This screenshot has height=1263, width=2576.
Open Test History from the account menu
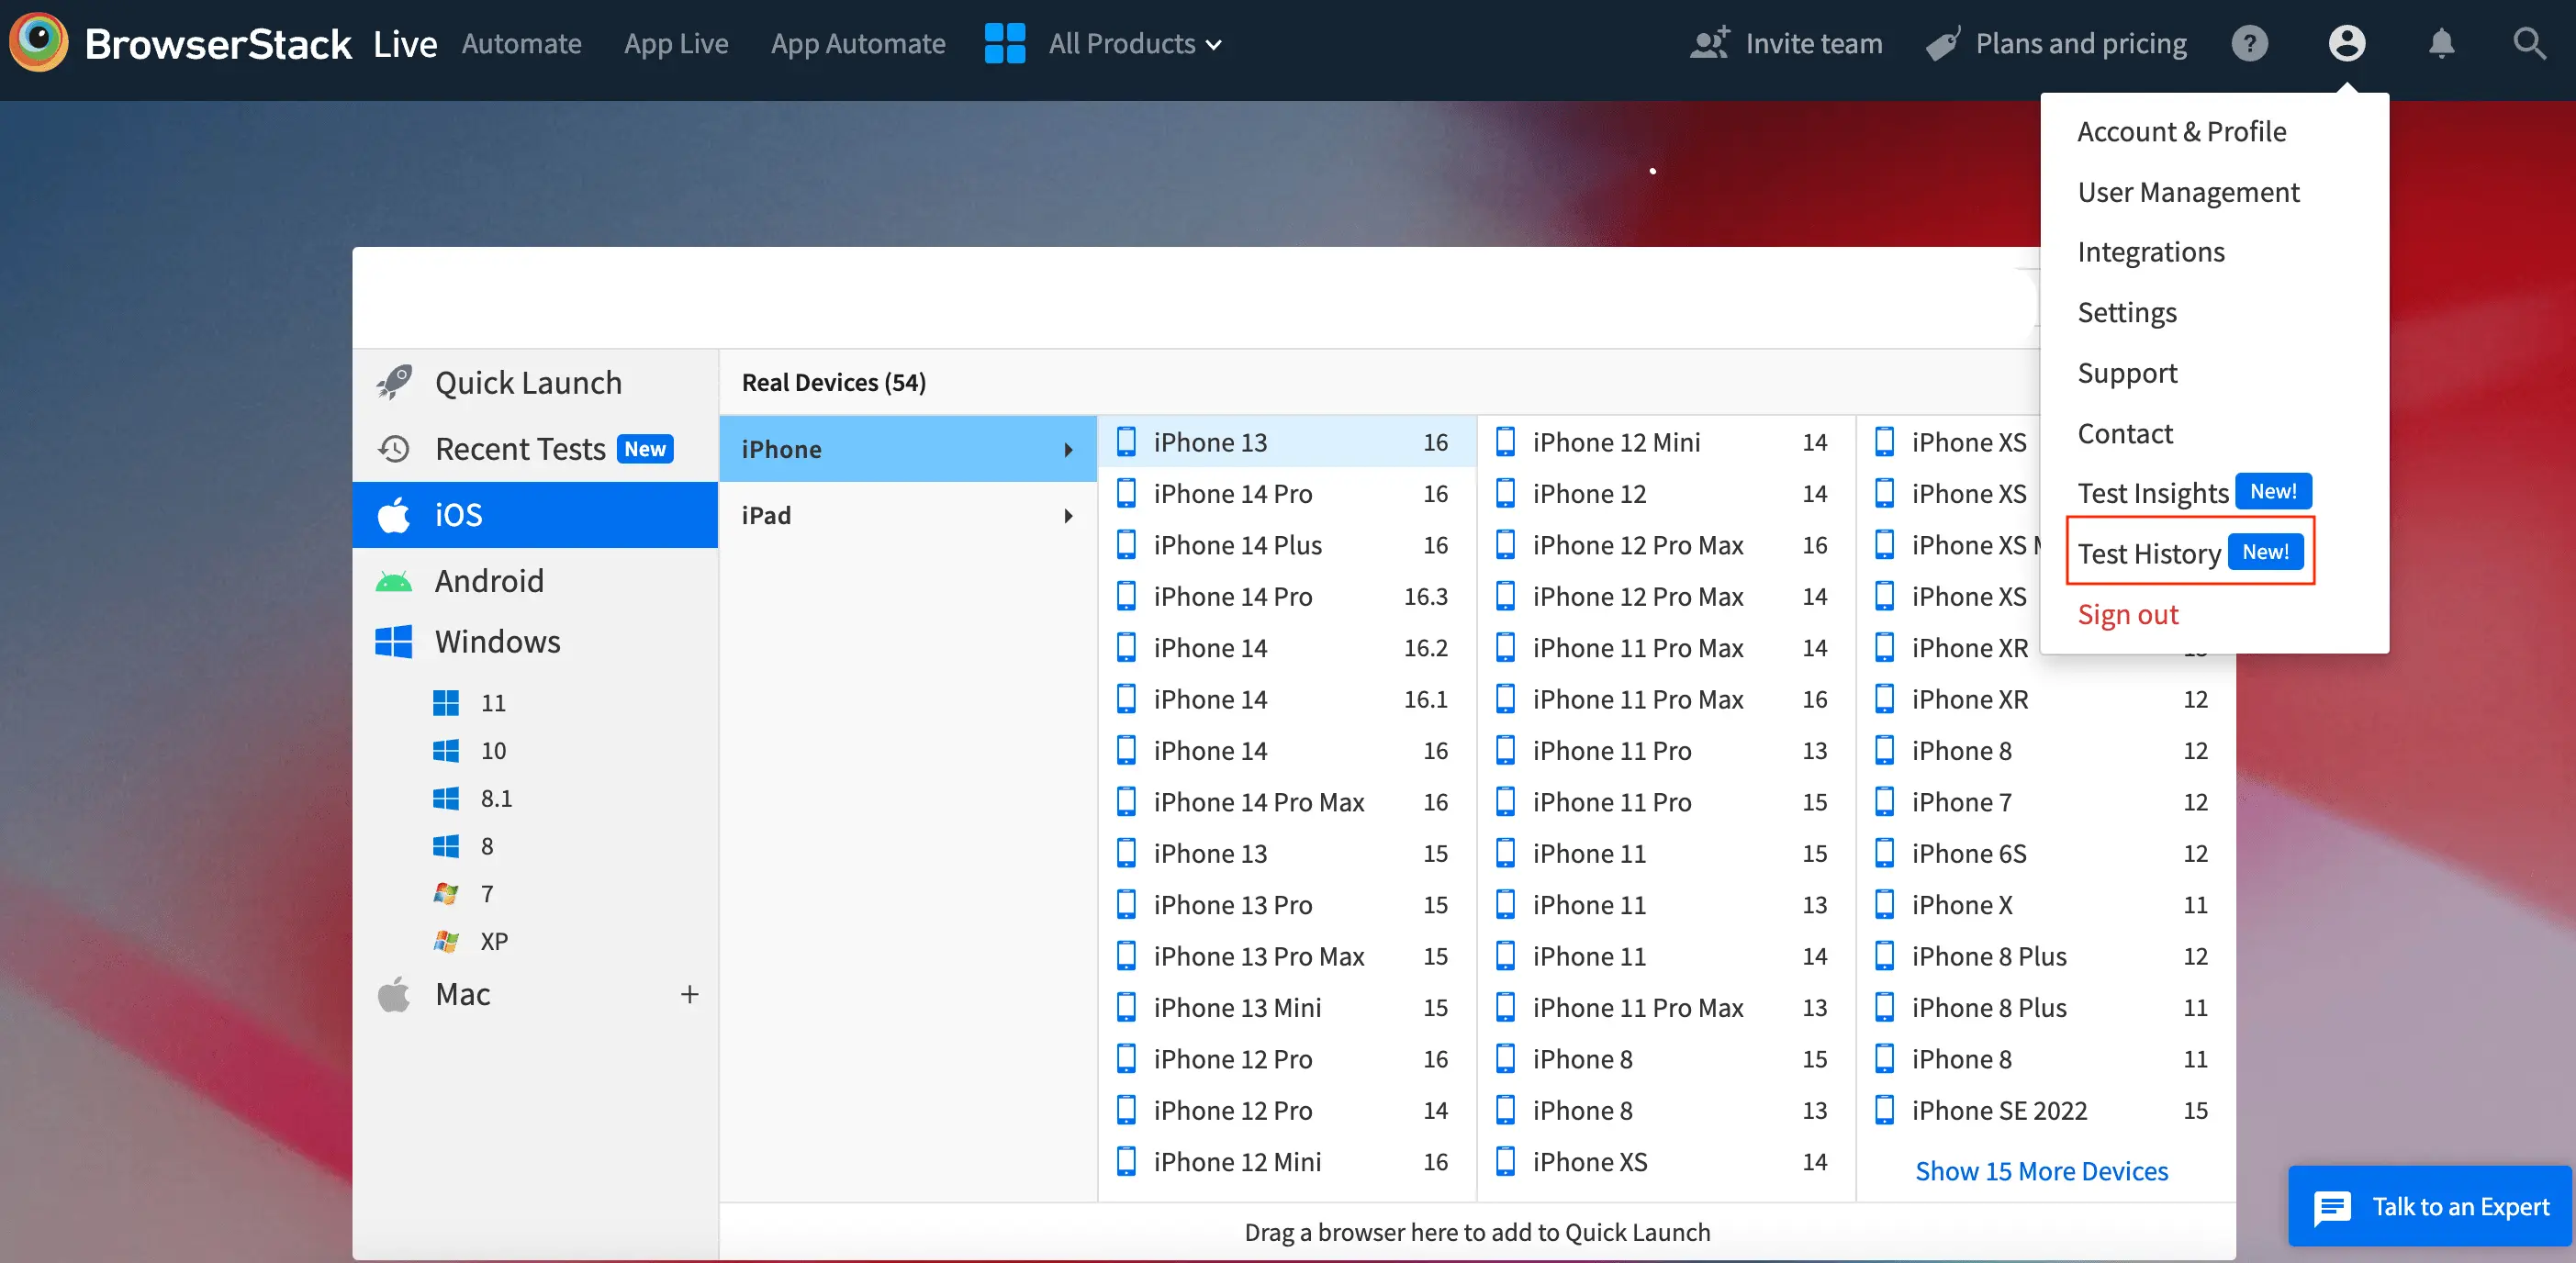pos(2149,553)
